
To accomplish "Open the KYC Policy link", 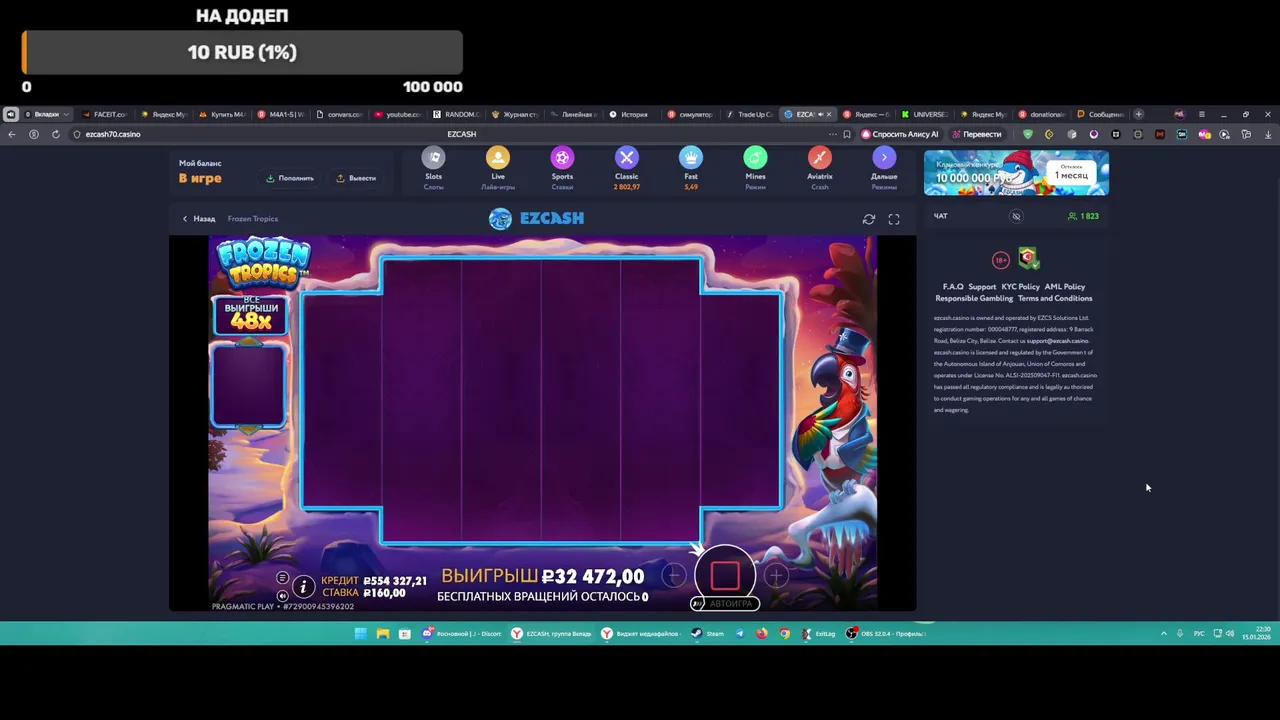I will click(x=1021, y=287).
